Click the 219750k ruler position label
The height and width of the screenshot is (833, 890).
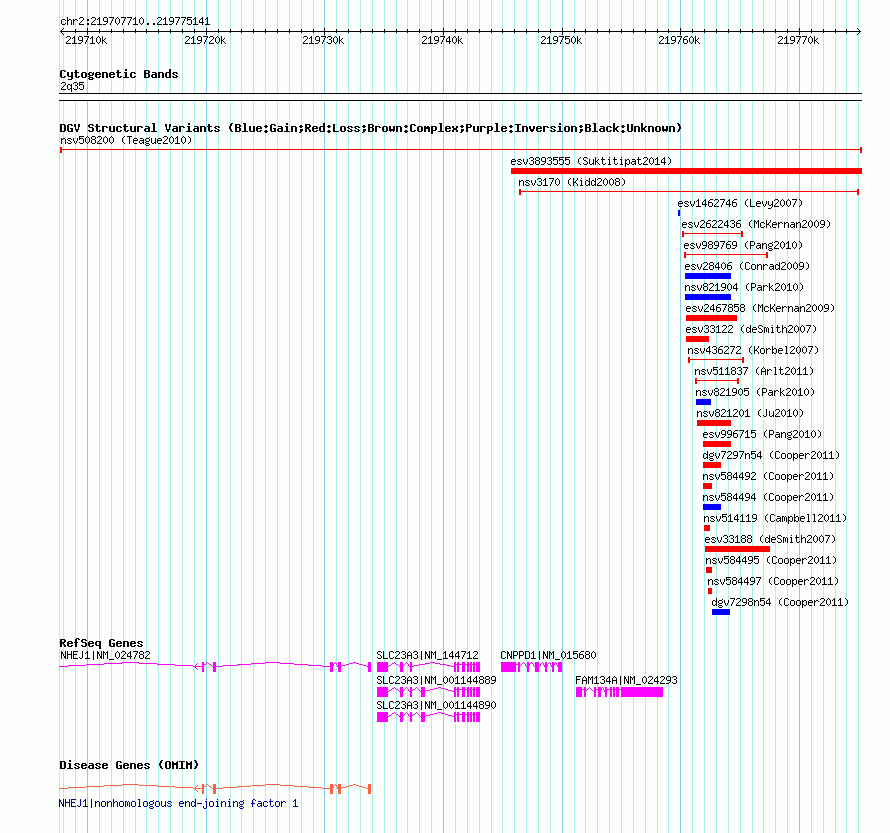click(561, 41)
